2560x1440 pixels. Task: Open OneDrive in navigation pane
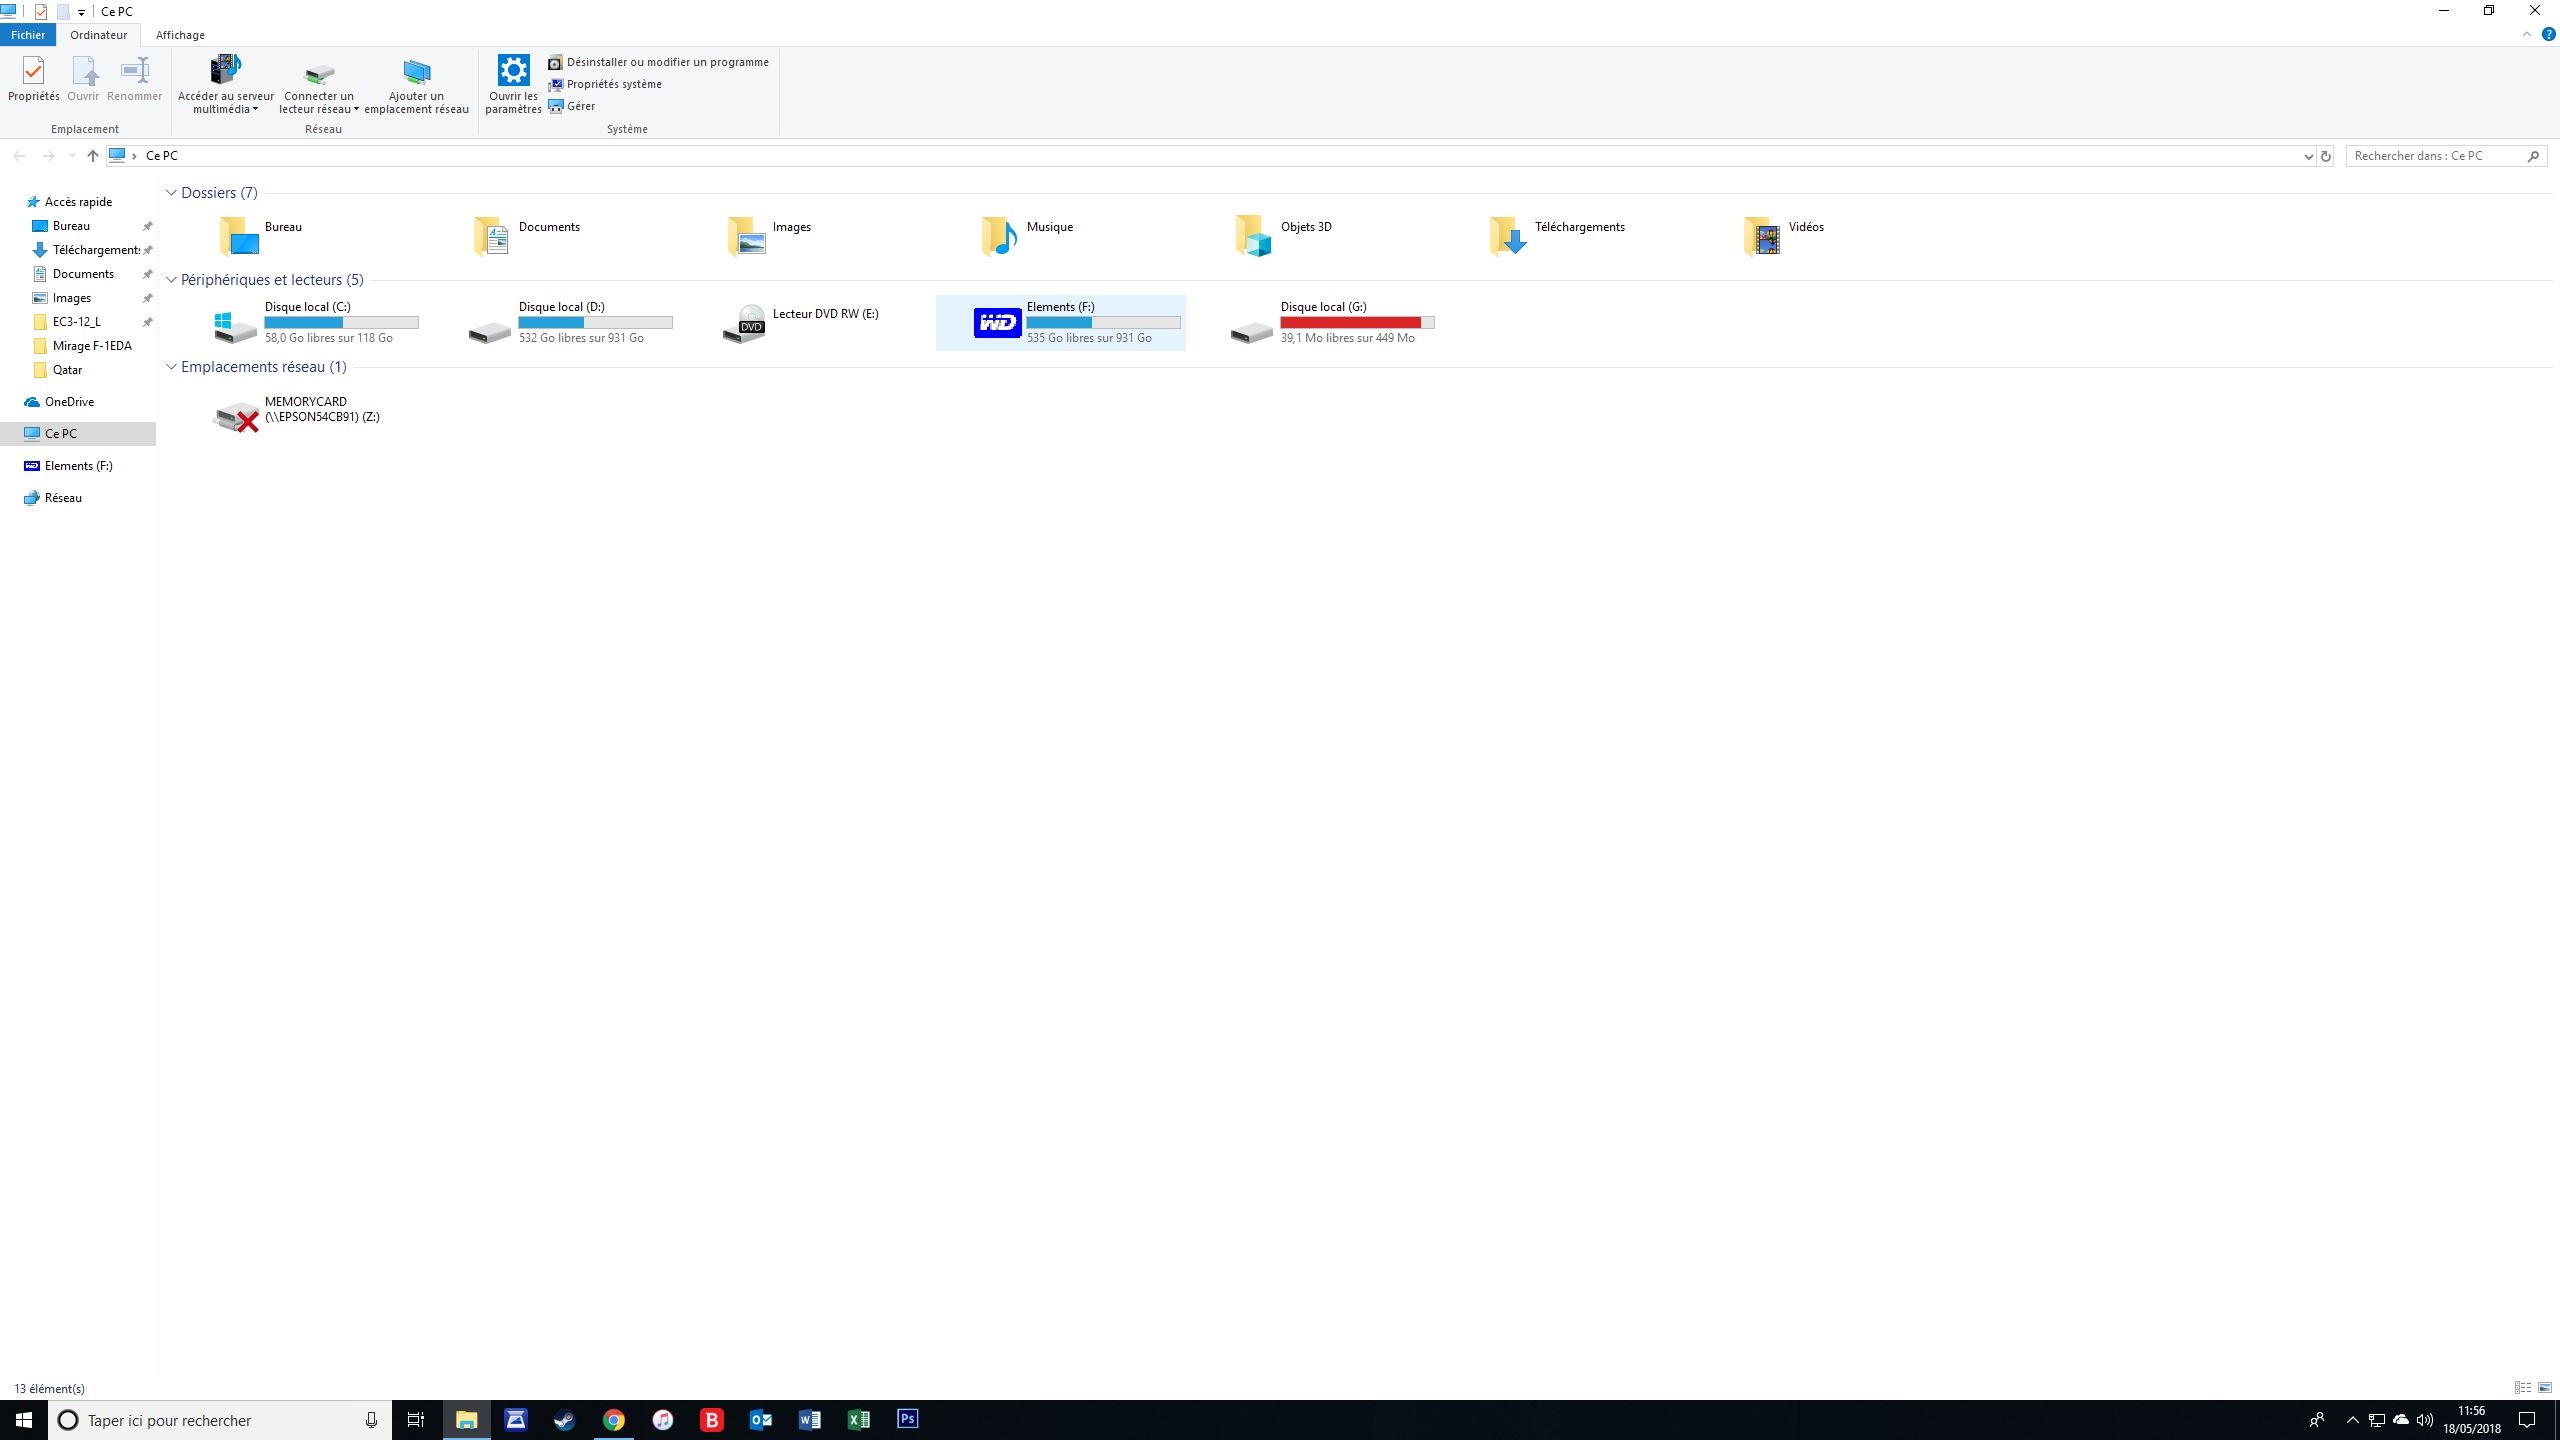click(69, 402)
